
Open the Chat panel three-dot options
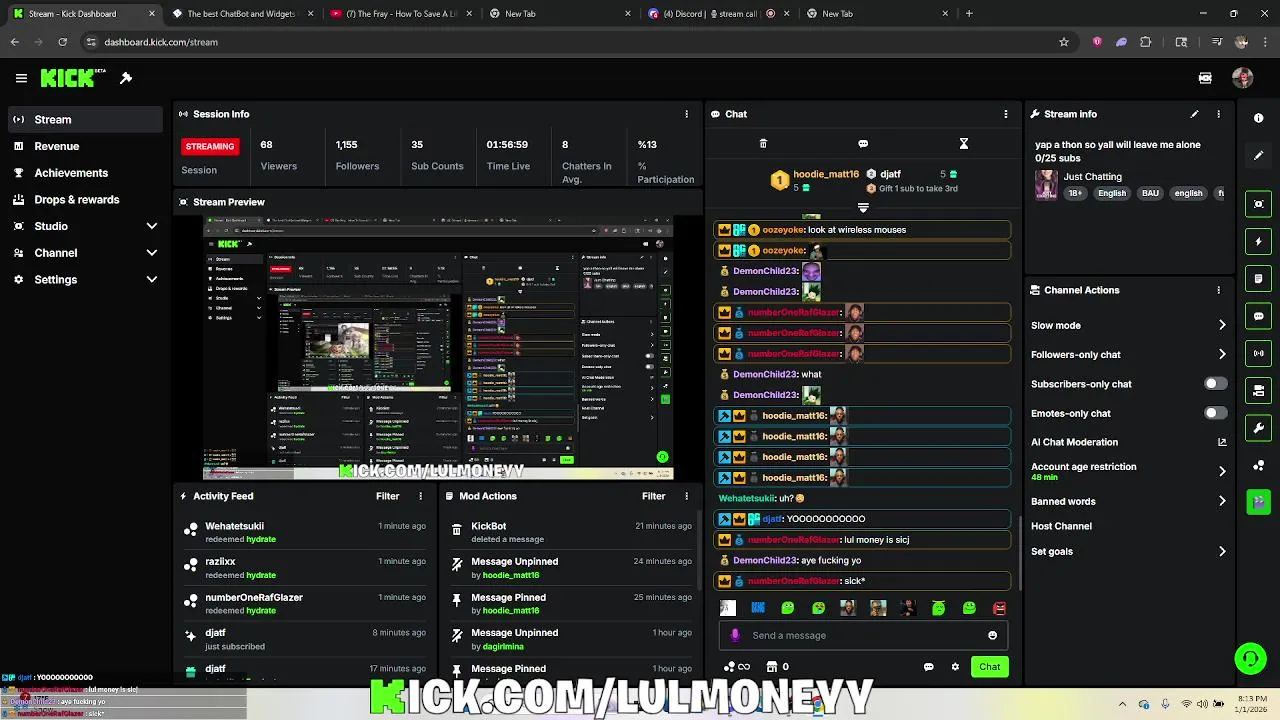point(1006,114)
